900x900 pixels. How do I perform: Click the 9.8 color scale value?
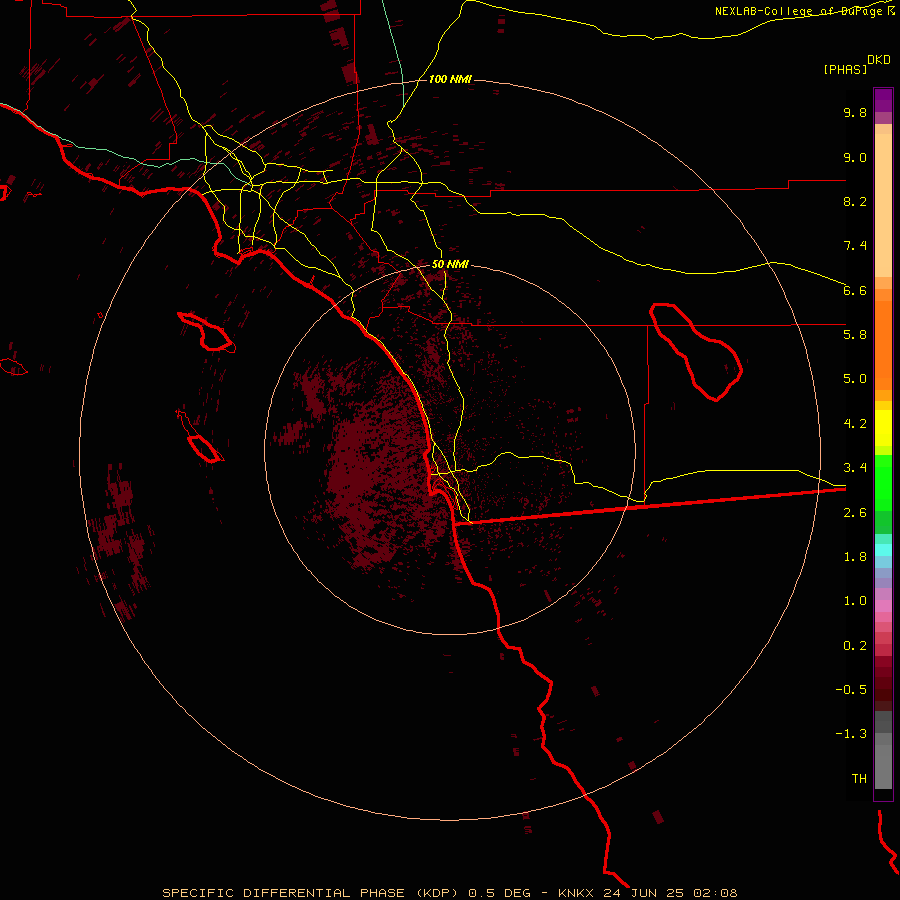pos(855,112)
